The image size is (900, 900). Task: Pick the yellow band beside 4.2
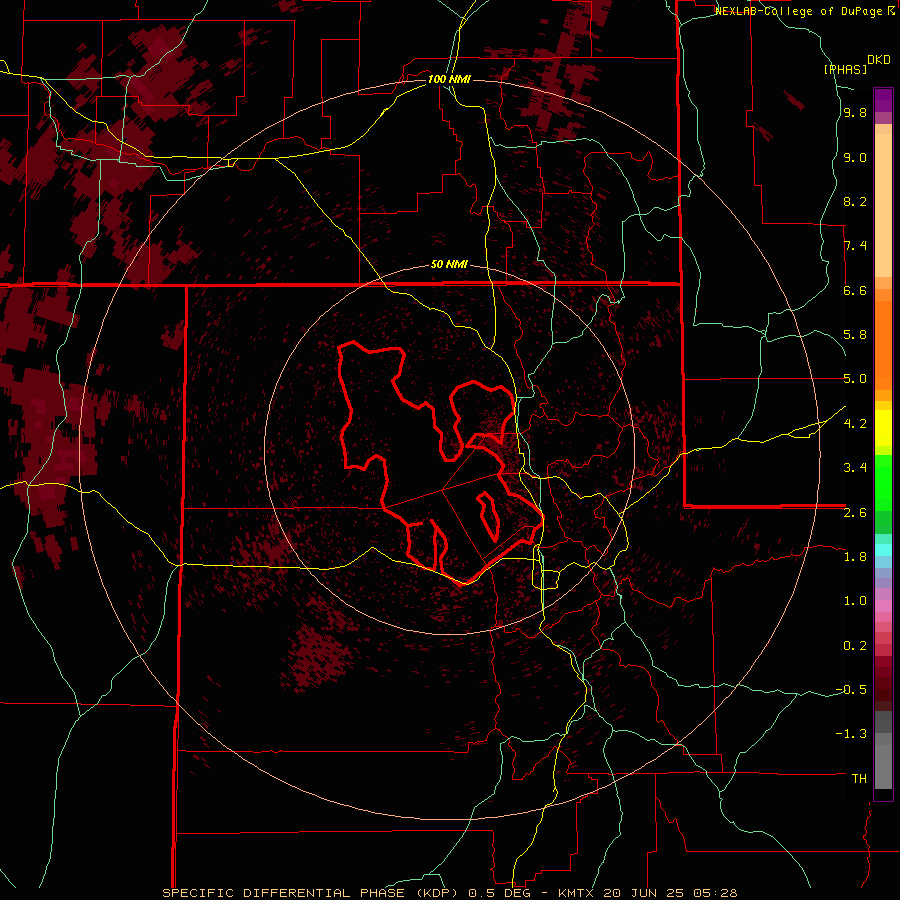pyautogui.click(x=883, y=428)
